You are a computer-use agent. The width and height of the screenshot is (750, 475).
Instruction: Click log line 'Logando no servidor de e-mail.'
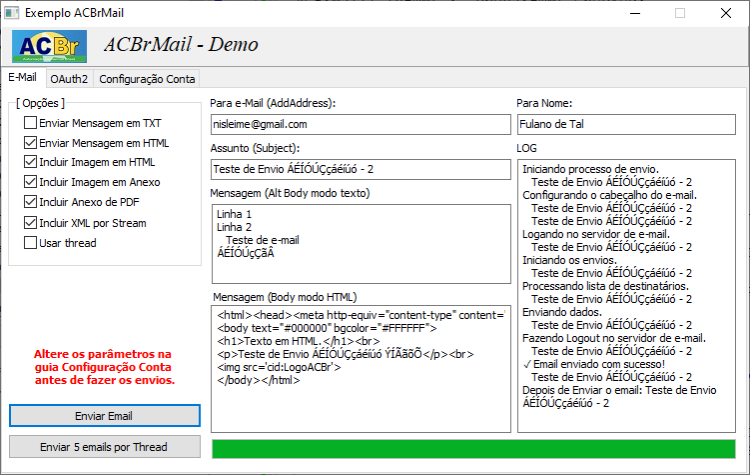pyautogui.click(x=596, y=234)
